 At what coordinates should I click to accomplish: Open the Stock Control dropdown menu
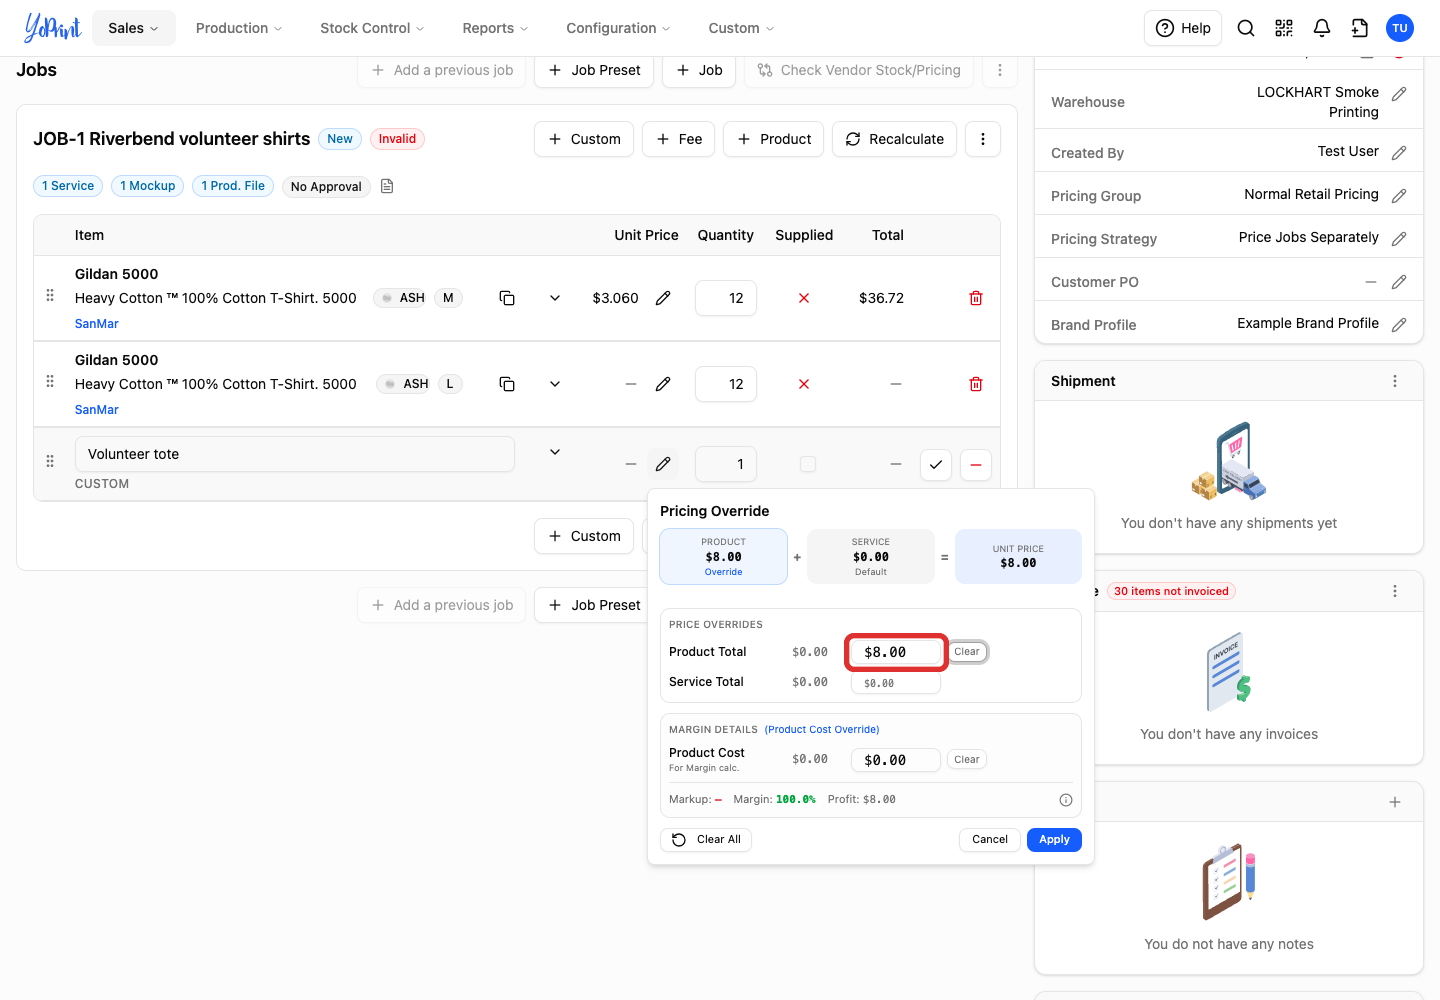click(372, 28)
